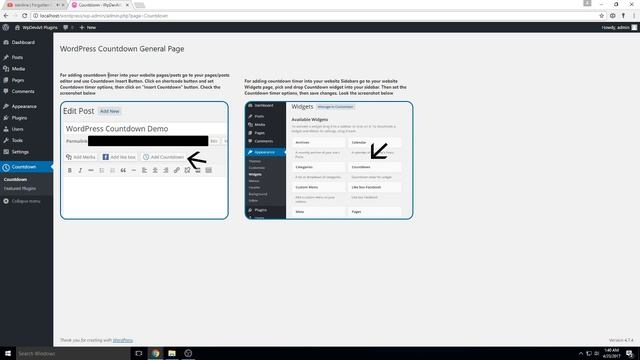Open Settings in the admin sidebar

pyautogui.click(x=20, y=152)
